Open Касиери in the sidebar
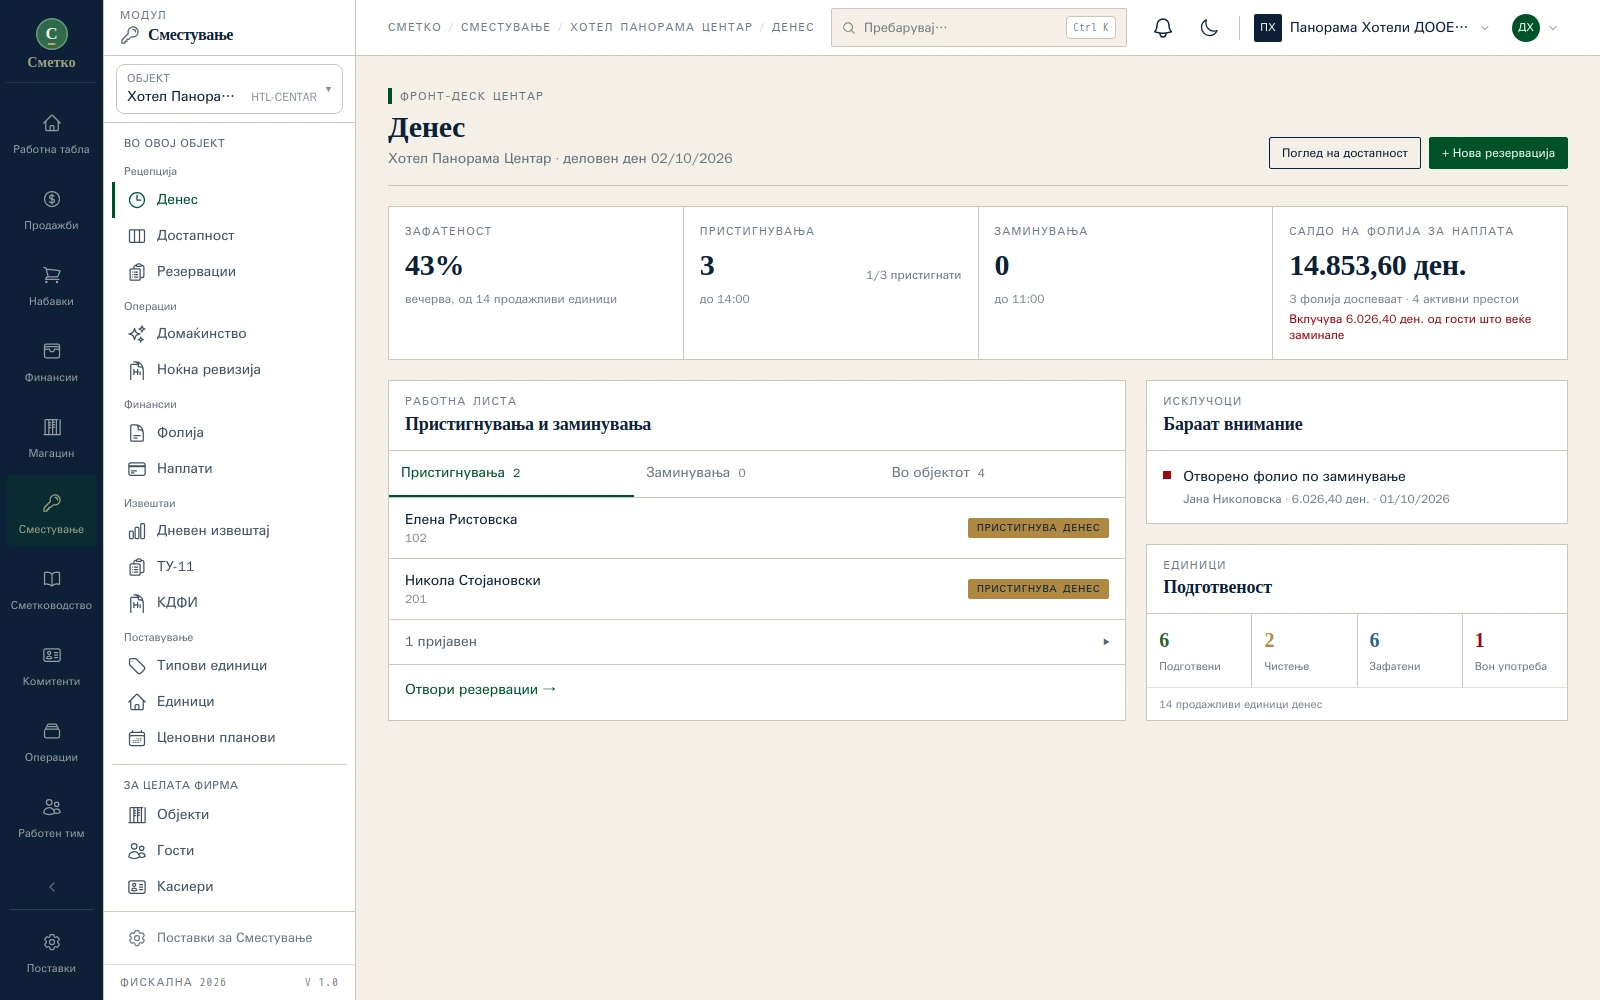The image size is (1600, 1000). (229, 887)
